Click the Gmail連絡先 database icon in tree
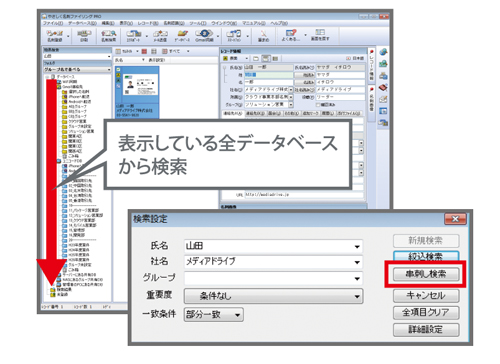500x364 pixels. [x=59, y=86]
